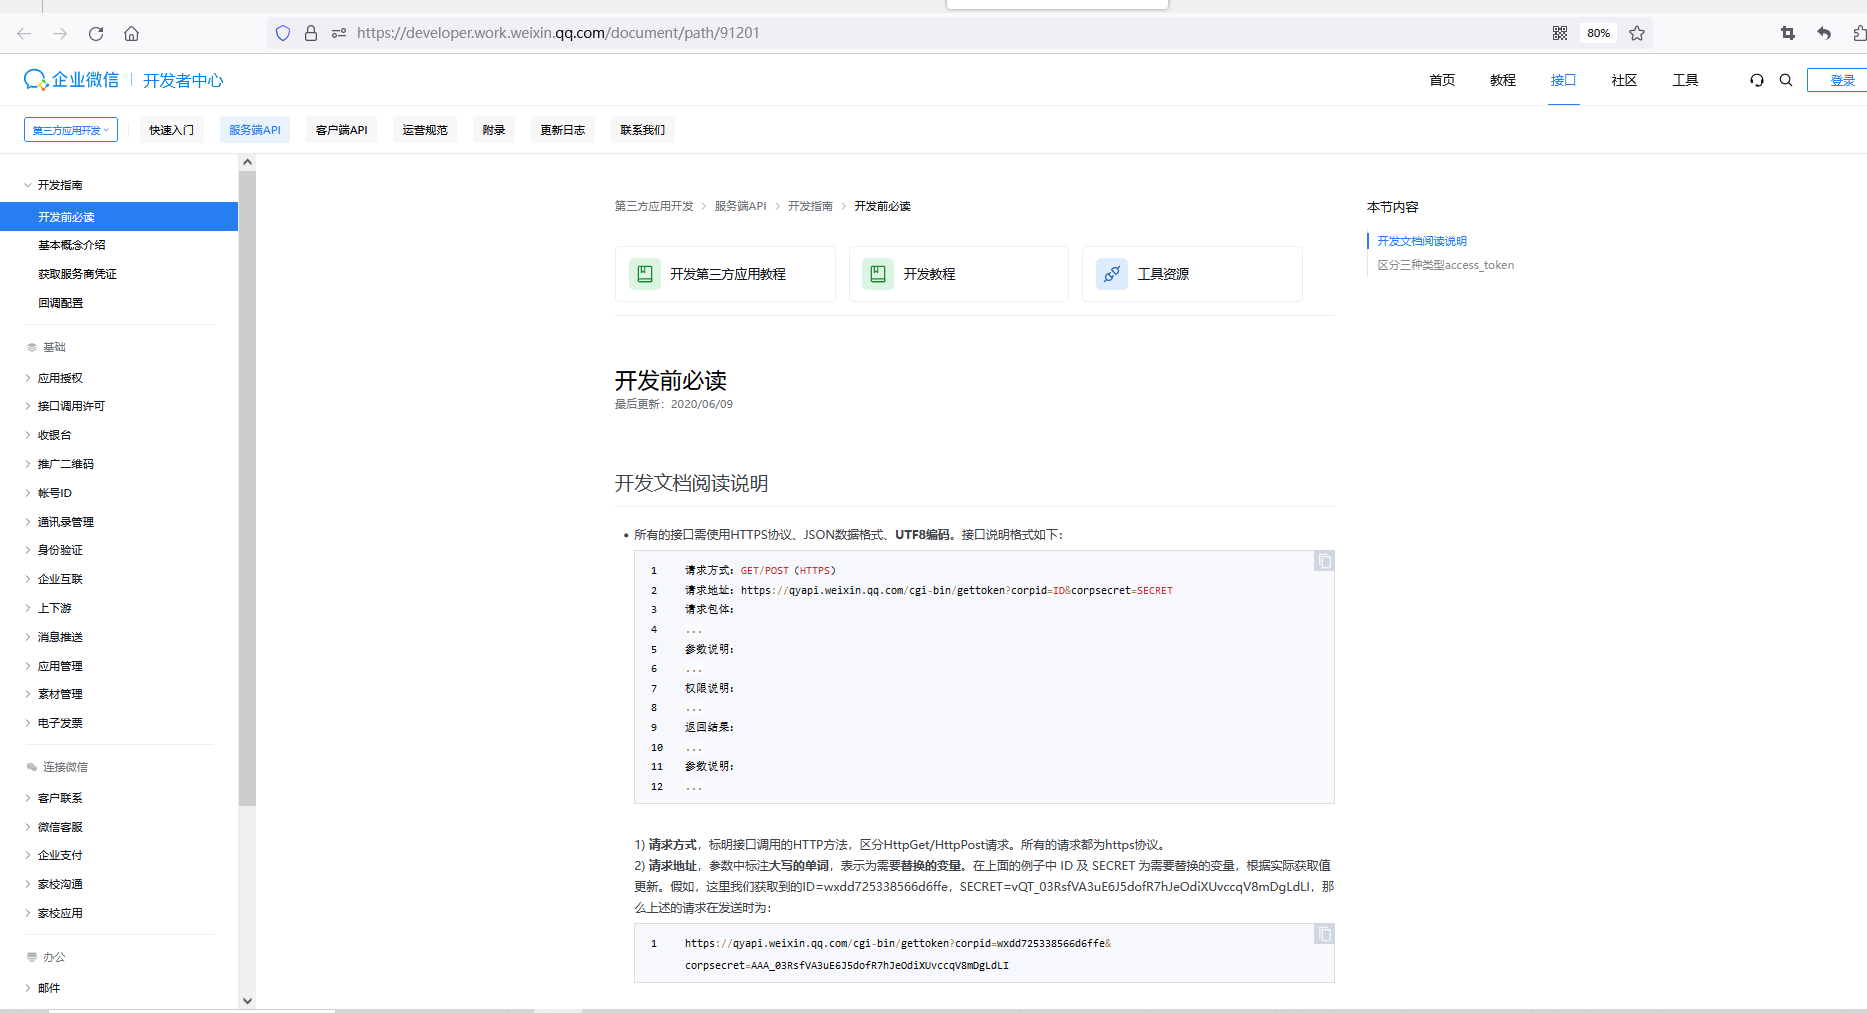The image size is (1867, 1013).
Task: Open the 工具资源 card
Action: pyautogui.click(x=1192, y=274)
